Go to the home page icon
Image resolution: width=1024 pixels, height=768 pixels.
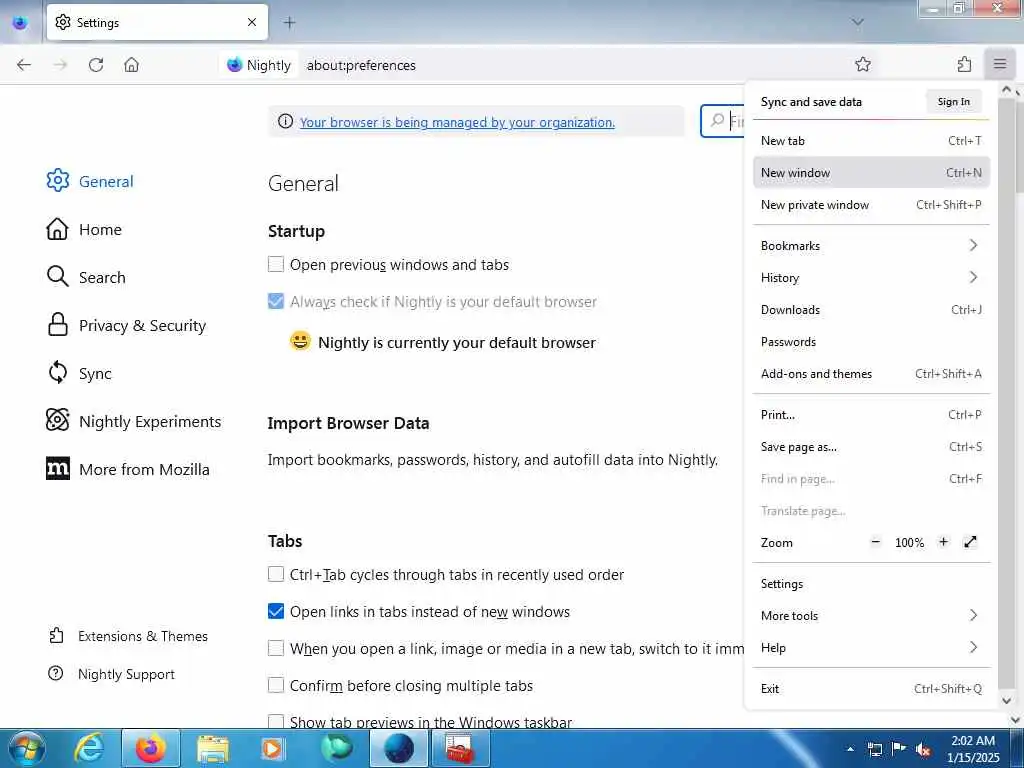tap(131, 65)
